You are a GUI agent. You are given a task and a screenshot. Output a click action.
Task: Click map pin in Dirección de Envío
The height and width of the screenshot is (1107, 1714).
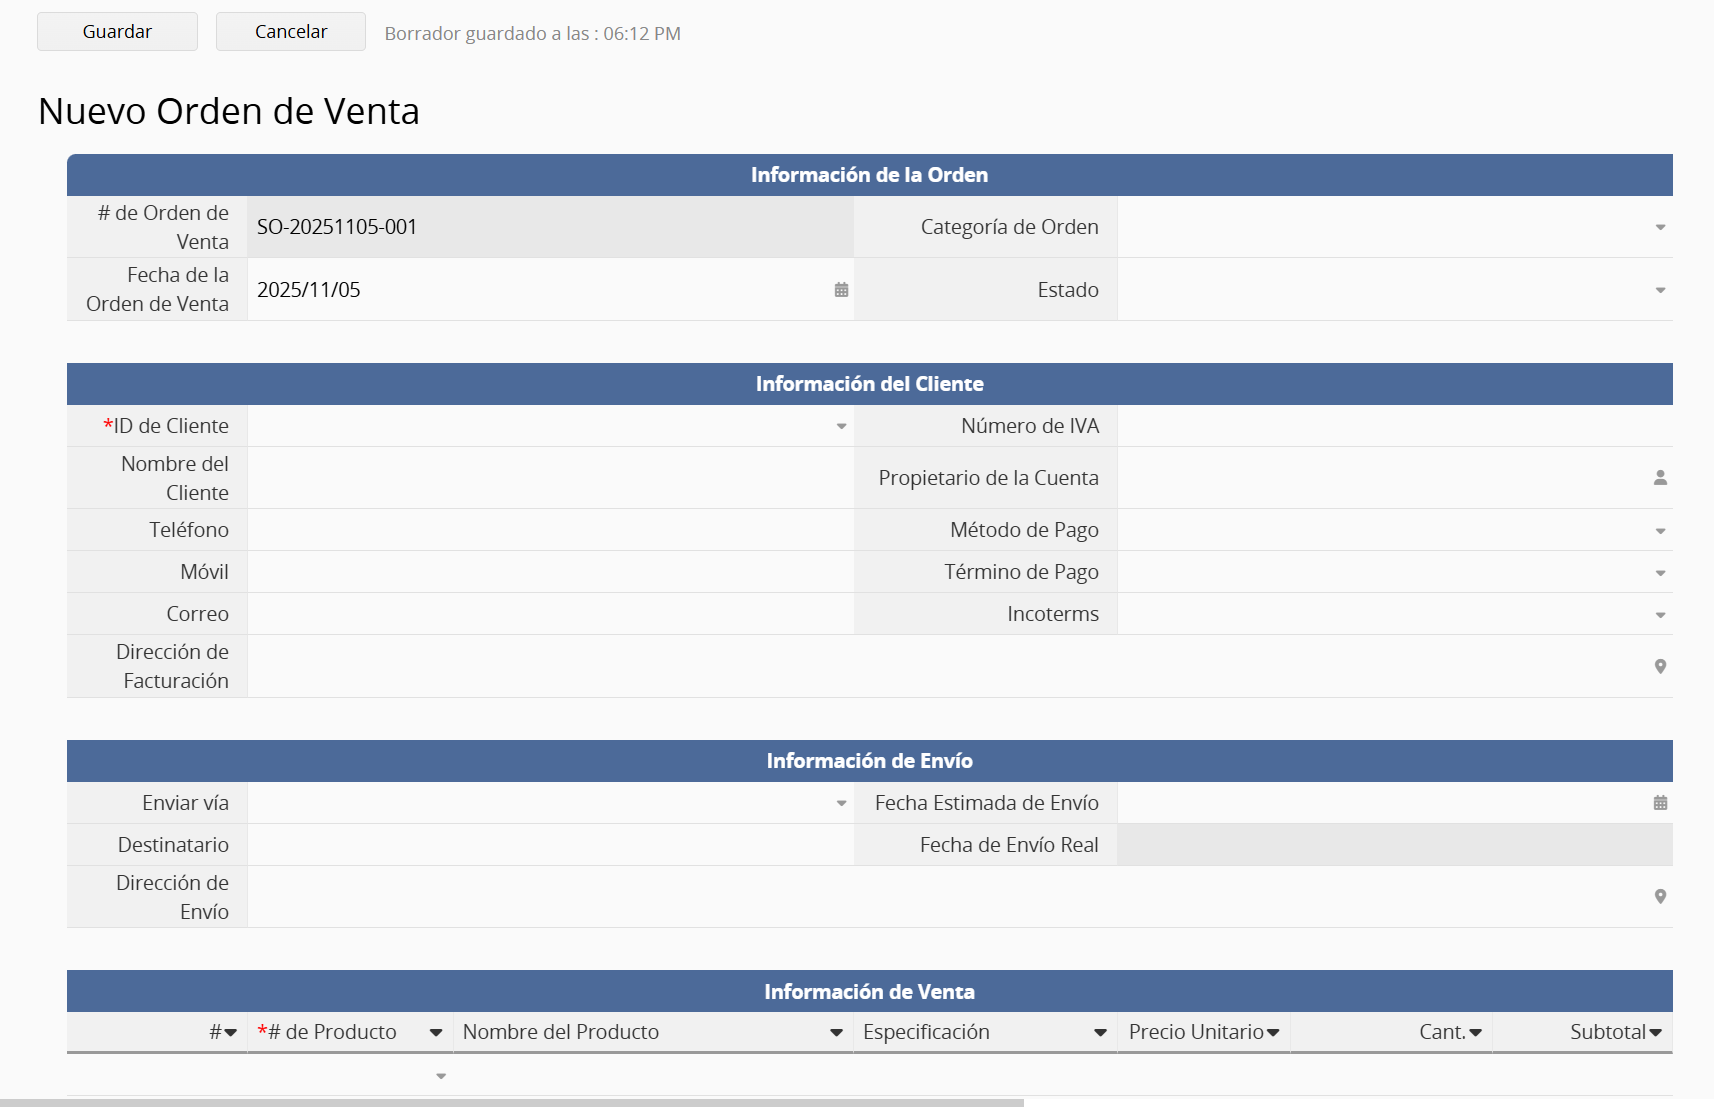pos(1660,897)
